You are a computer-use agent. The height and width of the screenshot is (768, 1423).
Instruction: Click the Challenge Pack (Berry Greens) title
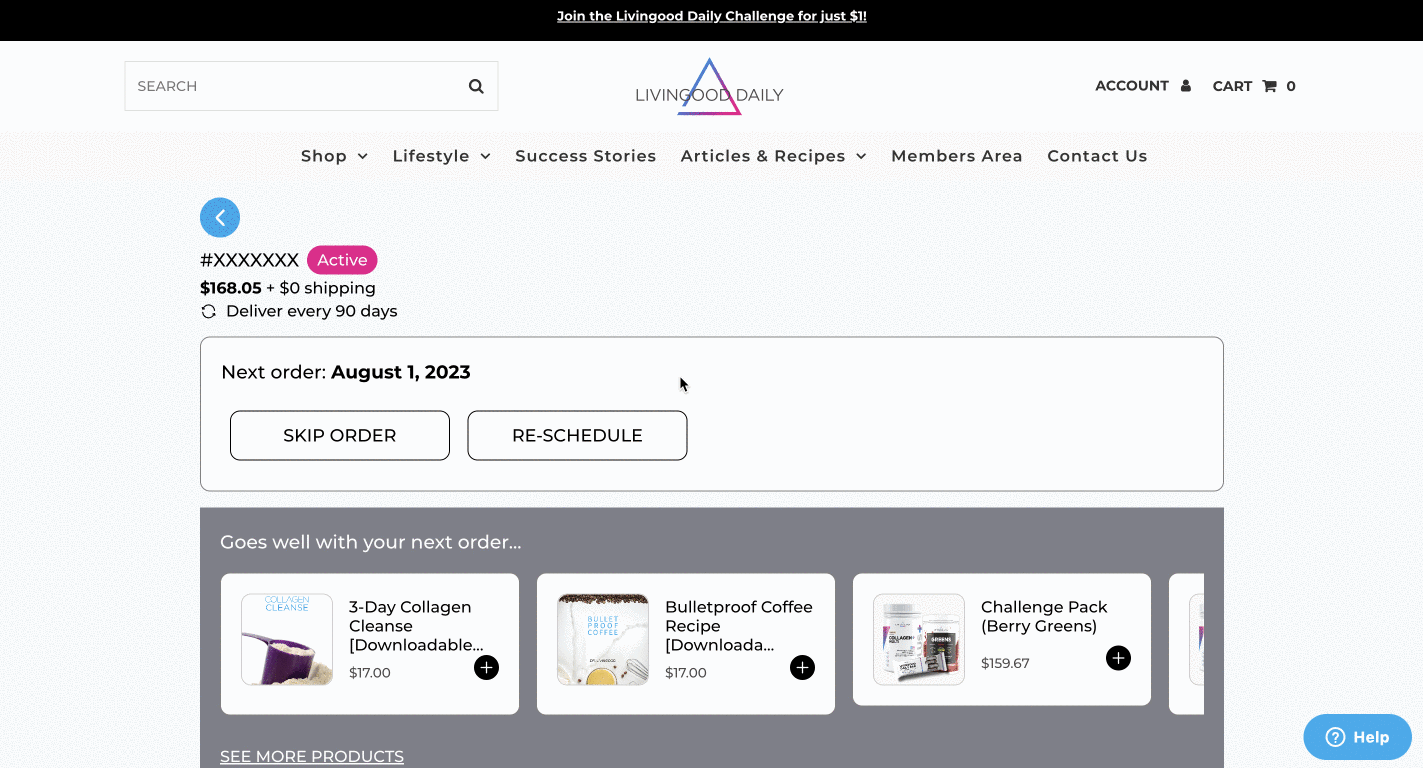pos(1044,617)
